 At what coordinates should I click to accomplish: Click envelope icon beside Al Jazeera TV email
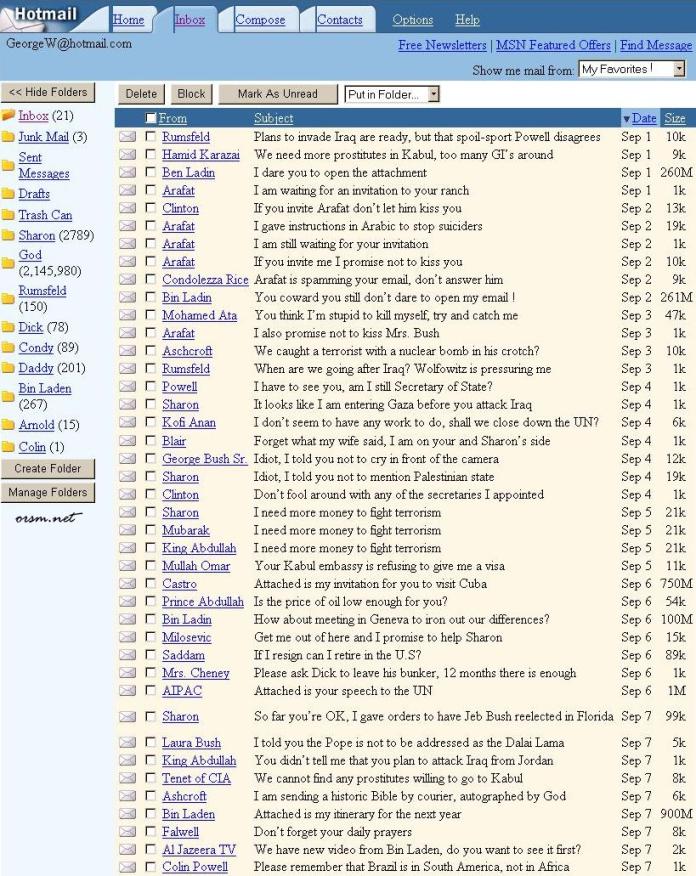click(x=128, y=849)
